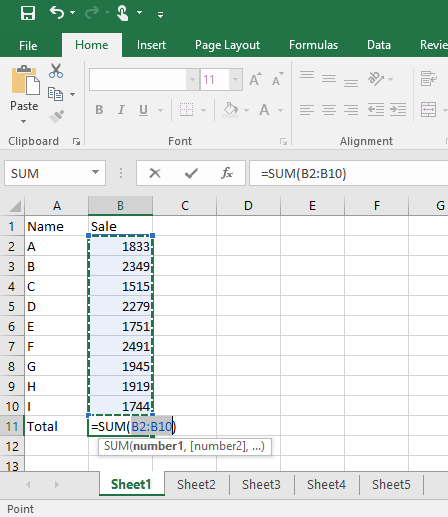Image resolution: width=448 pixels, height=517 pixels.
Task: Click the Center alignment icon
Action: tap(329, 110)
